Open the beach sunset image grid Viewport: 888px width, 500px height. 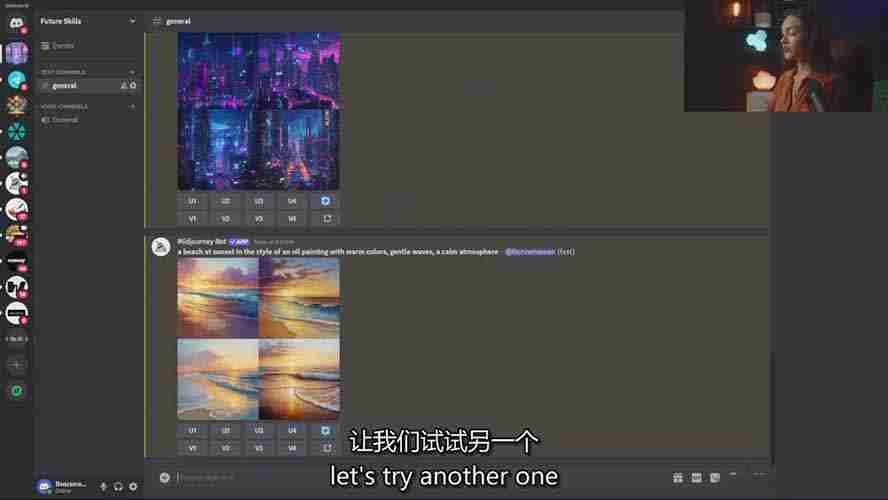pyautogui.click(x=258, y=338)
